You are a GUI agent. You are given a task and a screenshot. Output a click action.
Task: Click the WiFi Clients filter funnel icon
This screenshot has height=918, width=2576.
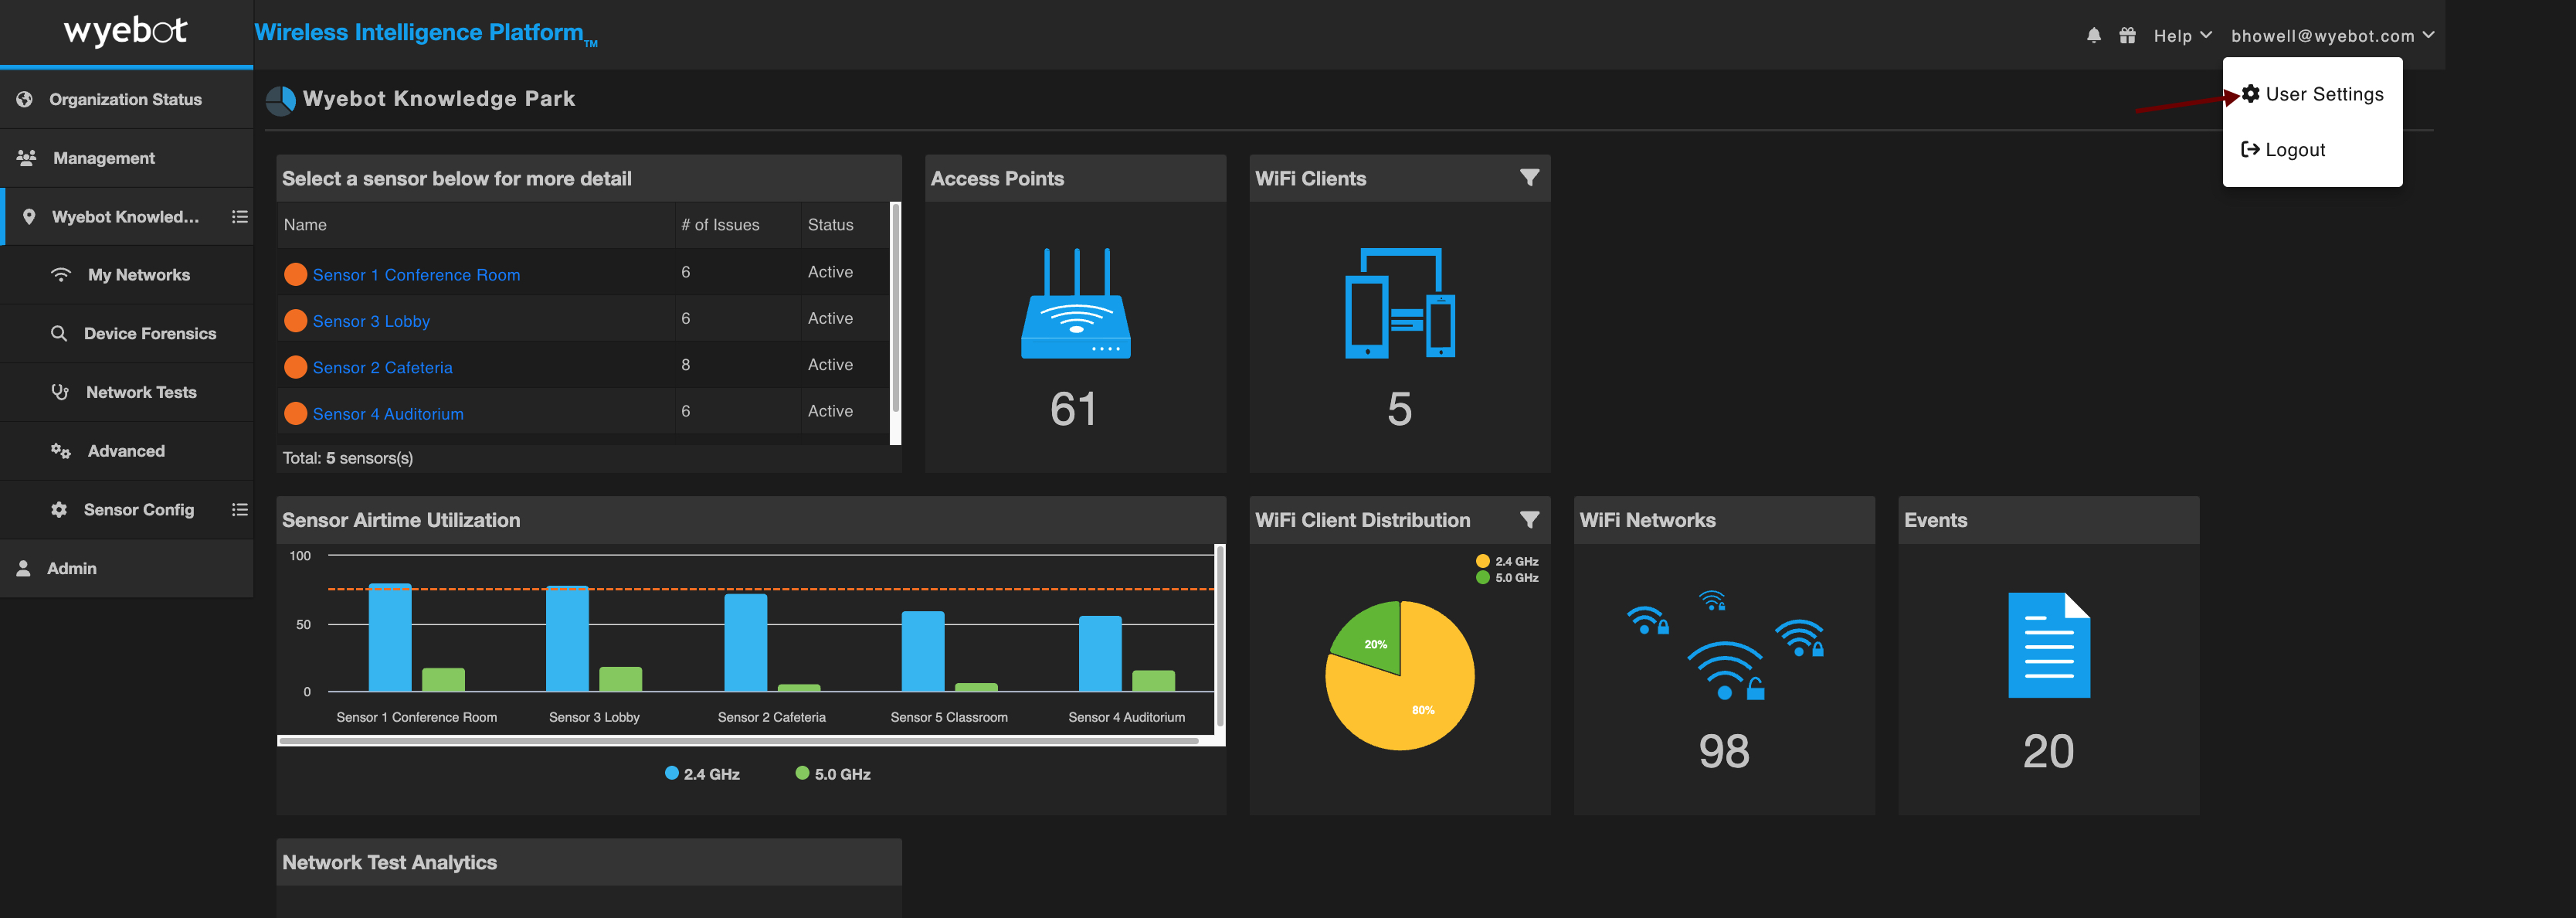1529,178
